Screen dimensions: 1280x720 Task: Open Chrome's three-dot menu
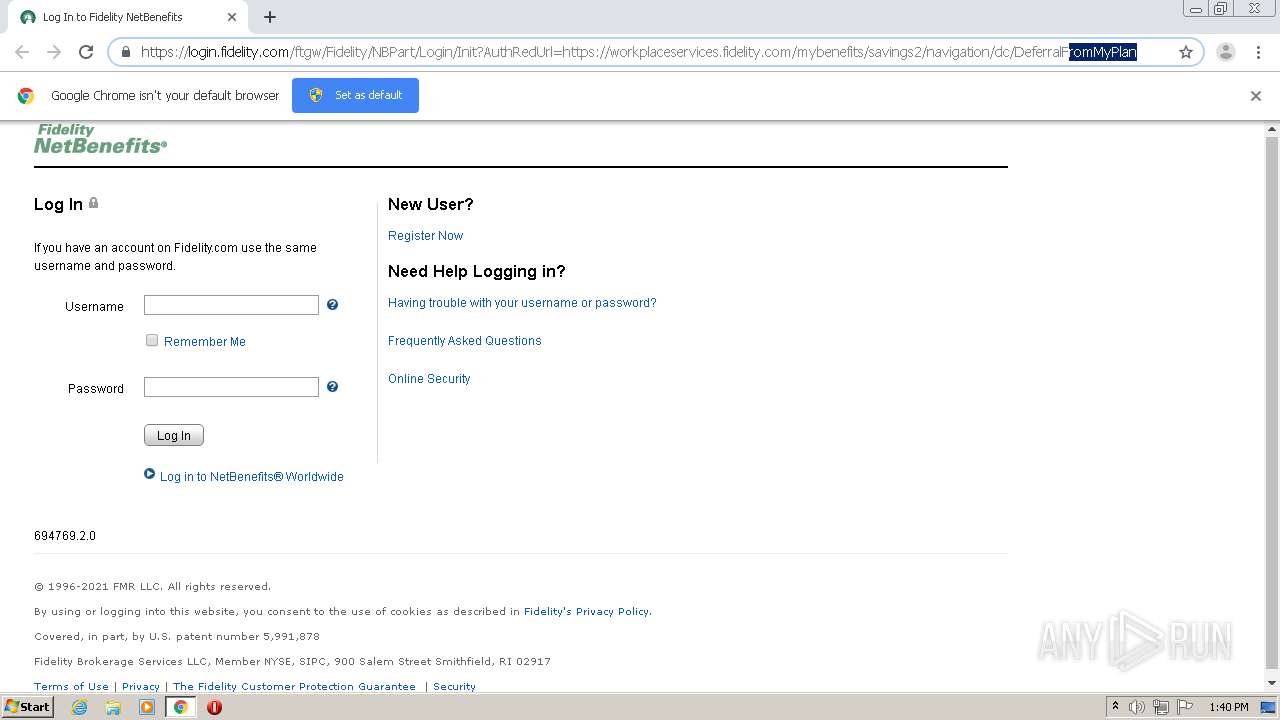[x=1258, y=52]
